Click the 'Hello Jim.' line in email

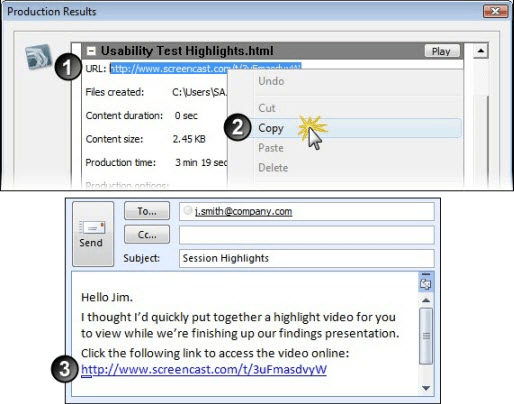click(x=107, y=297)
